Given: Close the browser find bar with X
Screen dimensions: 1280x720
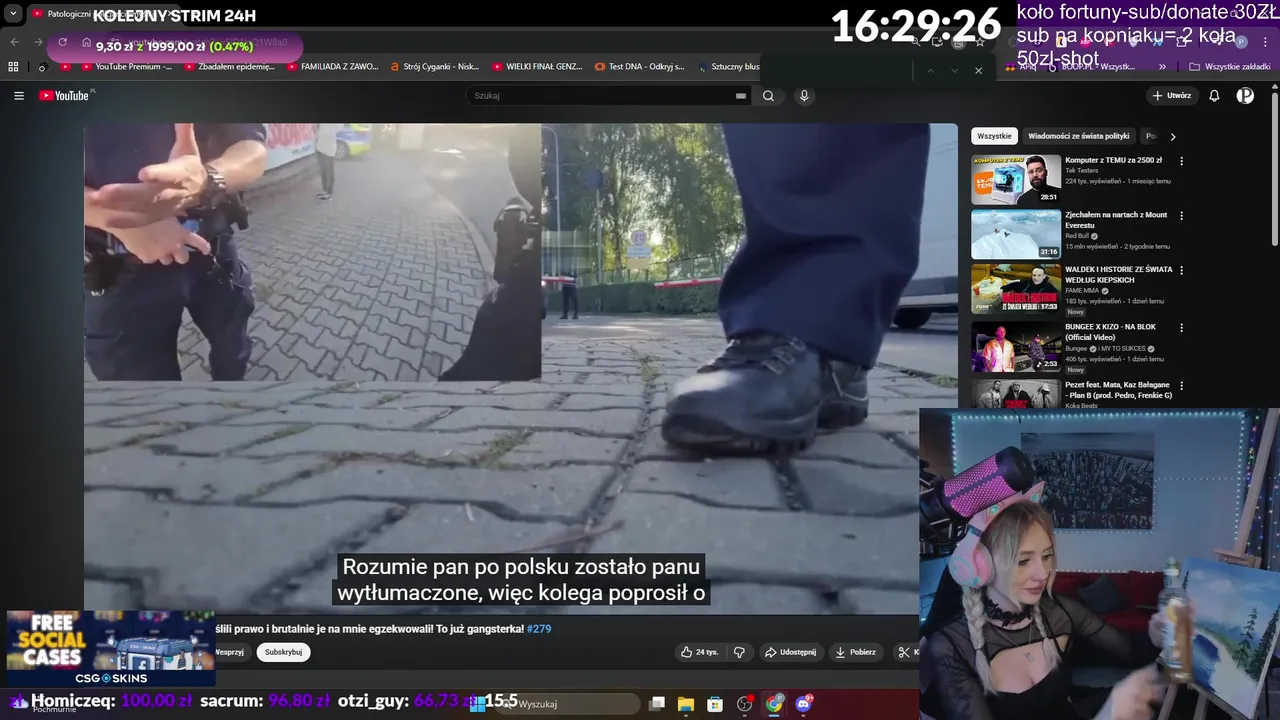Looking at the screenshot, I should click(x=978, y=71).
